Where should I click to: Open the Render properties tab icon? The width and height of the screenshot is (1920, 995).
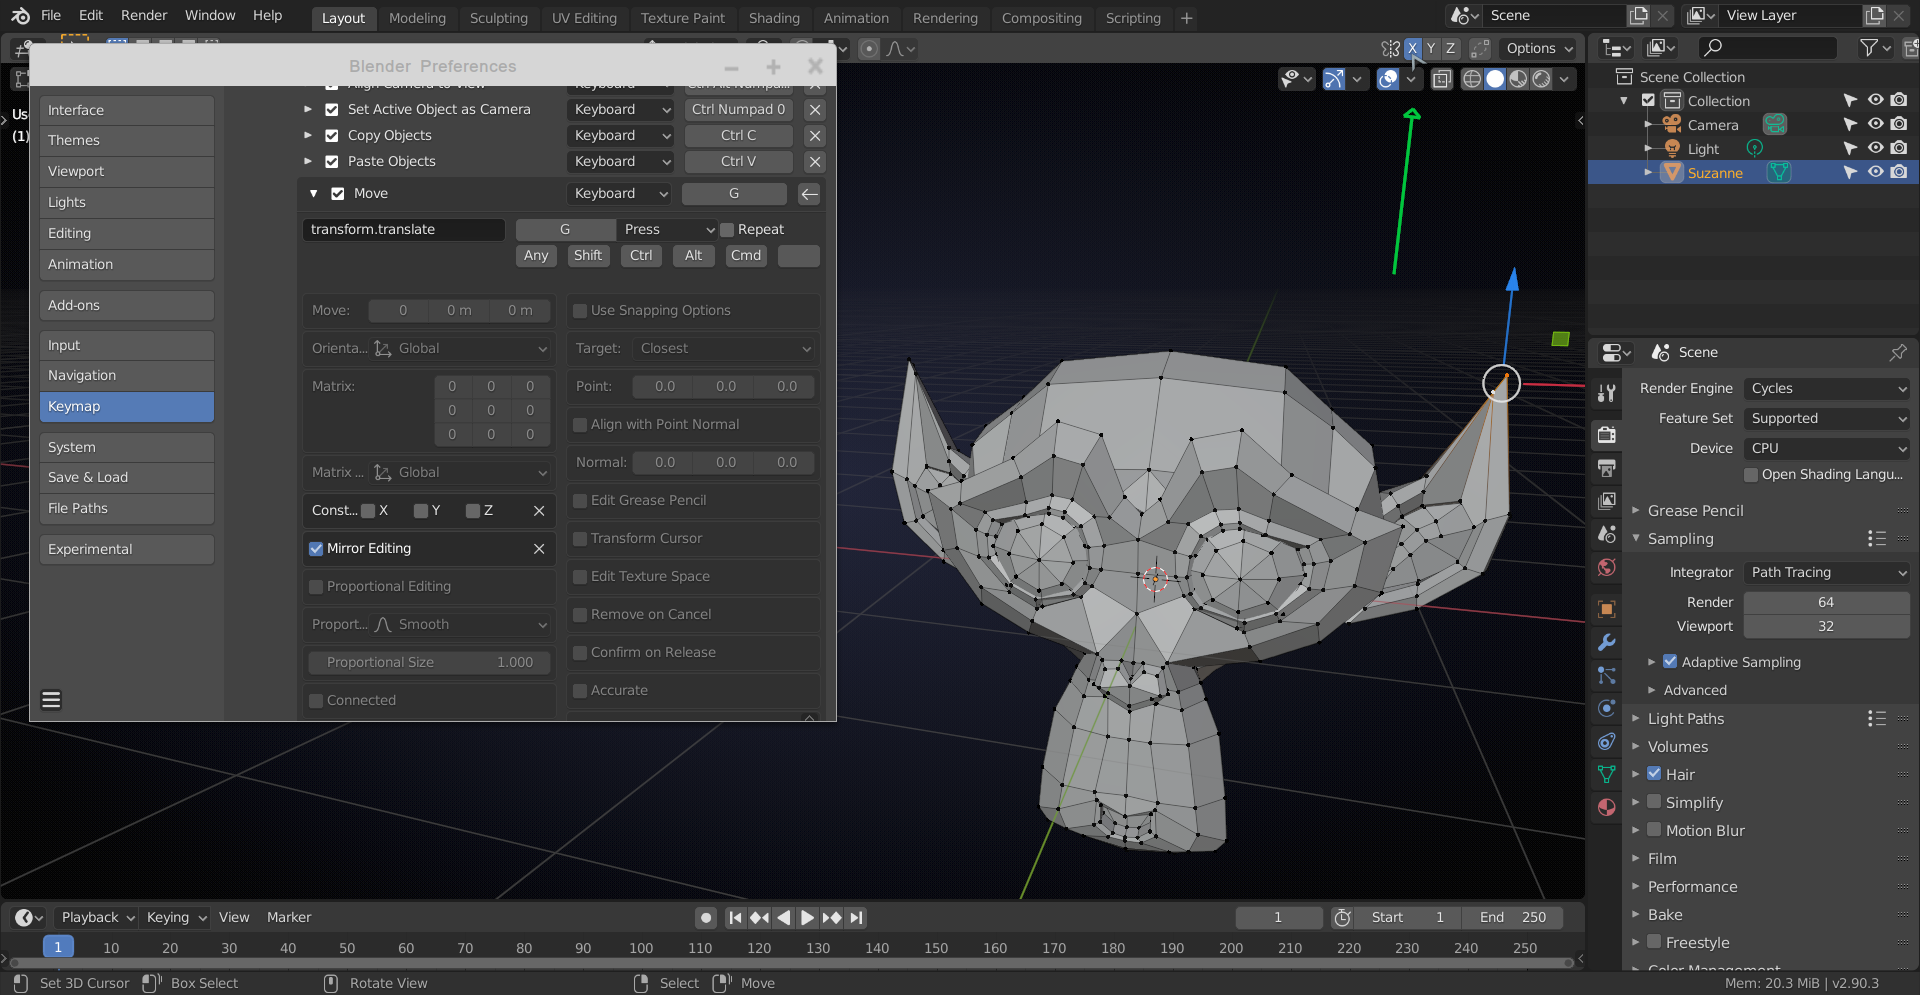coord(1607,435)
